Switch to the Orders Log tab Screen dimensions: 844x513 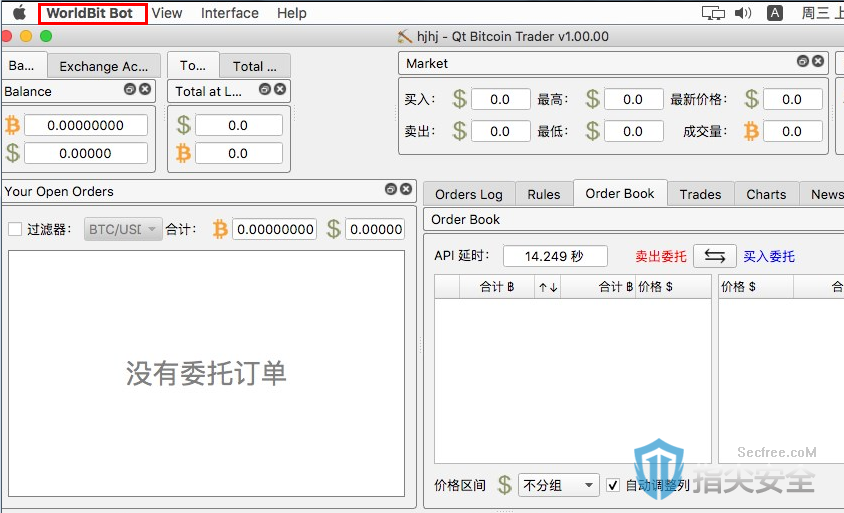point(469,194)
